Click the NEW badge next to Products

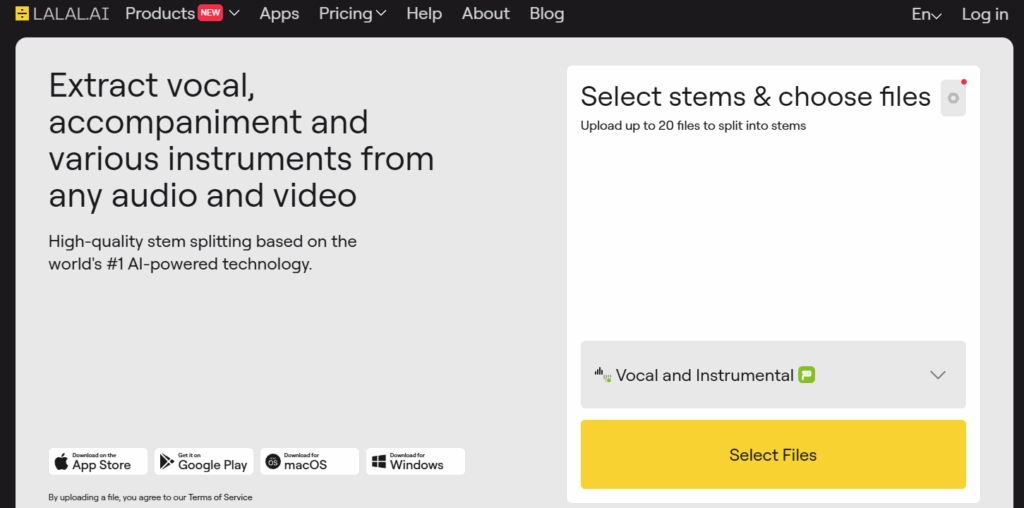click(x=210, y=13)
